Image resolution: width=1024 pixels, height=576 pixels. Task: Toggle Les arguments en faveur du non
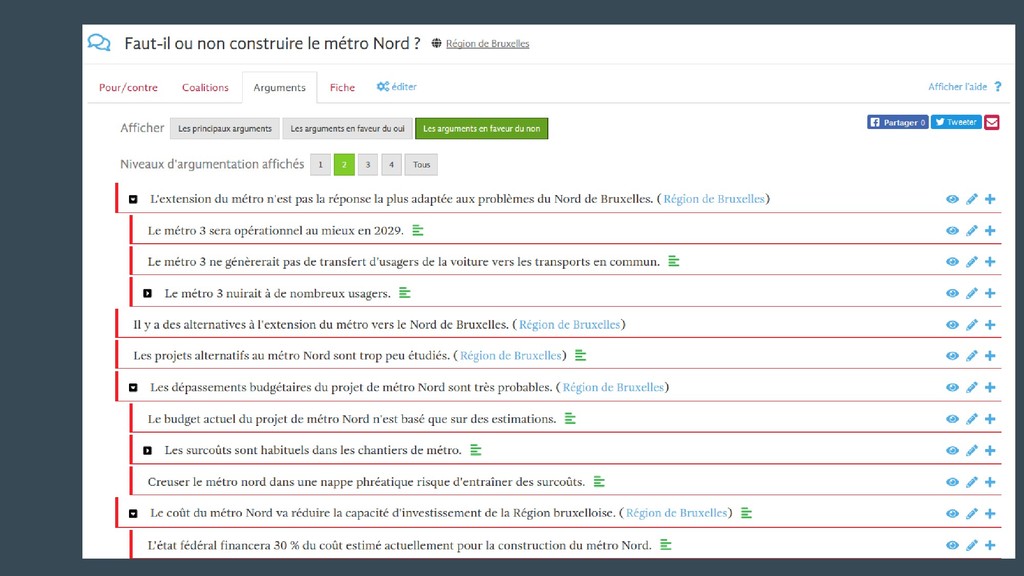click(481, 129)
